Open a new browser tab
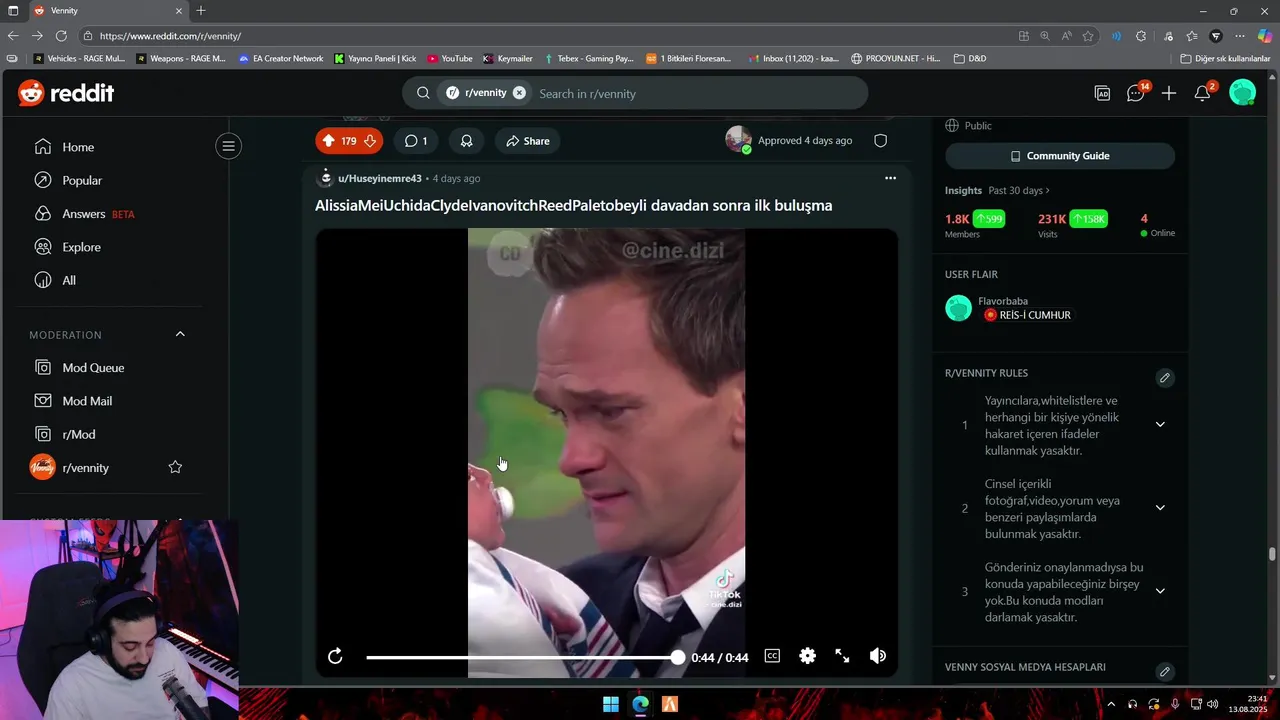 (201, 10)
